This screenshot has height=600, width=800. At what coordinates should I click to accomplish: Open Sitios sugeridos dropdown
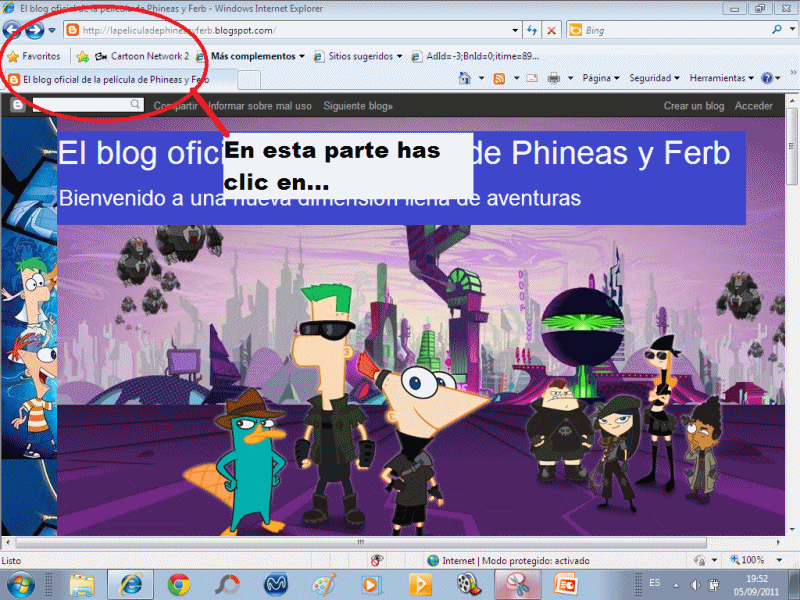[358, 56]
